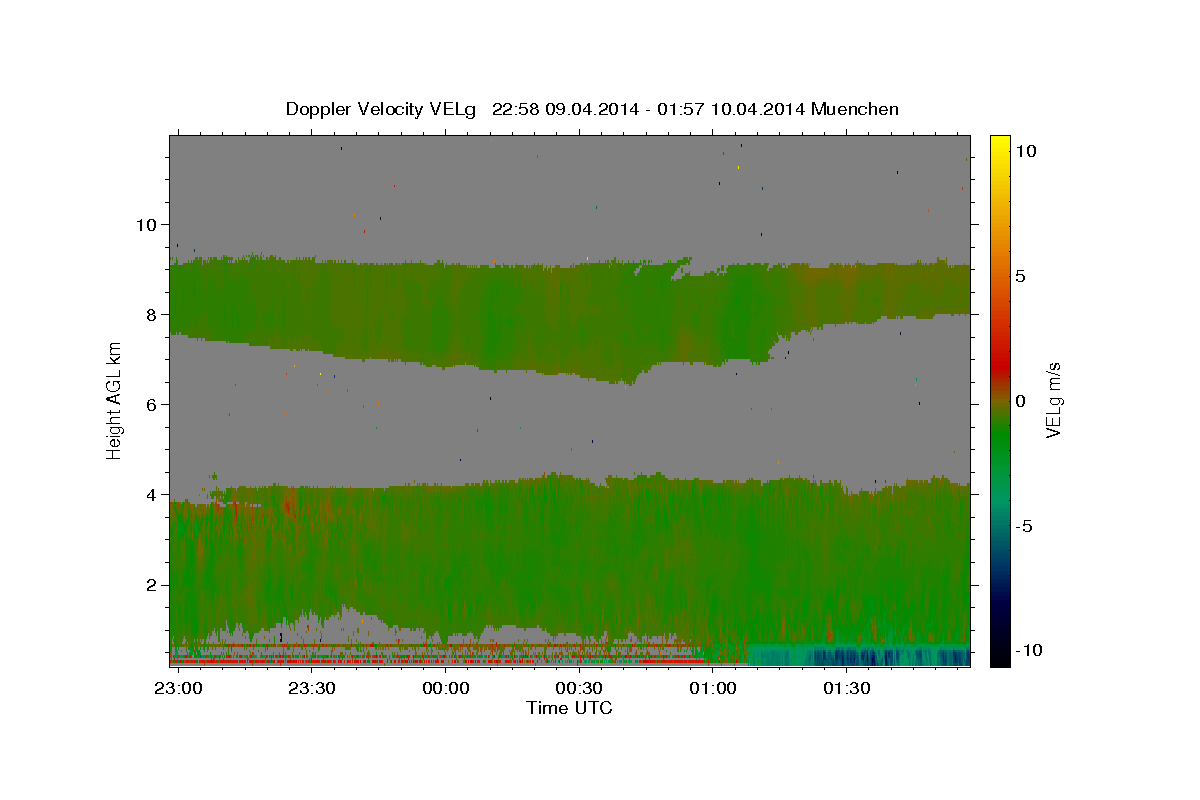Click the yellow top of the colorbar

click(999, 145)
